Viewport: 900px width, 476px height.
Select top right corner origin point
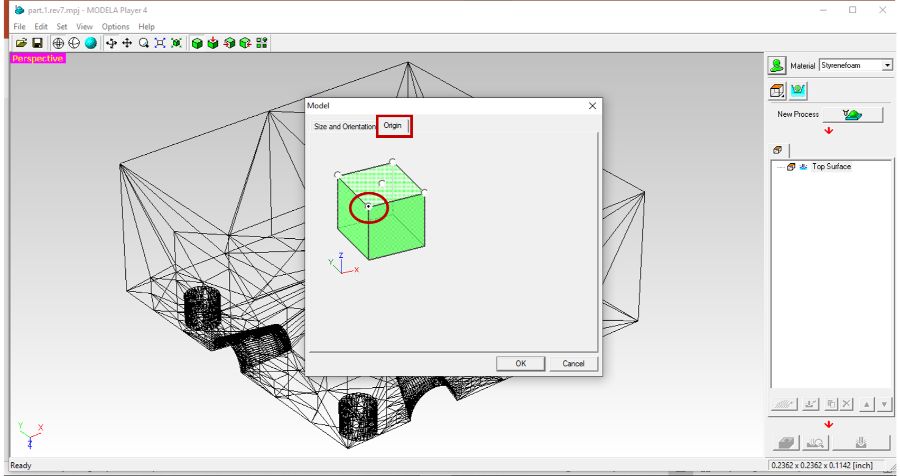pyautogui.click(x=424, y=191)
